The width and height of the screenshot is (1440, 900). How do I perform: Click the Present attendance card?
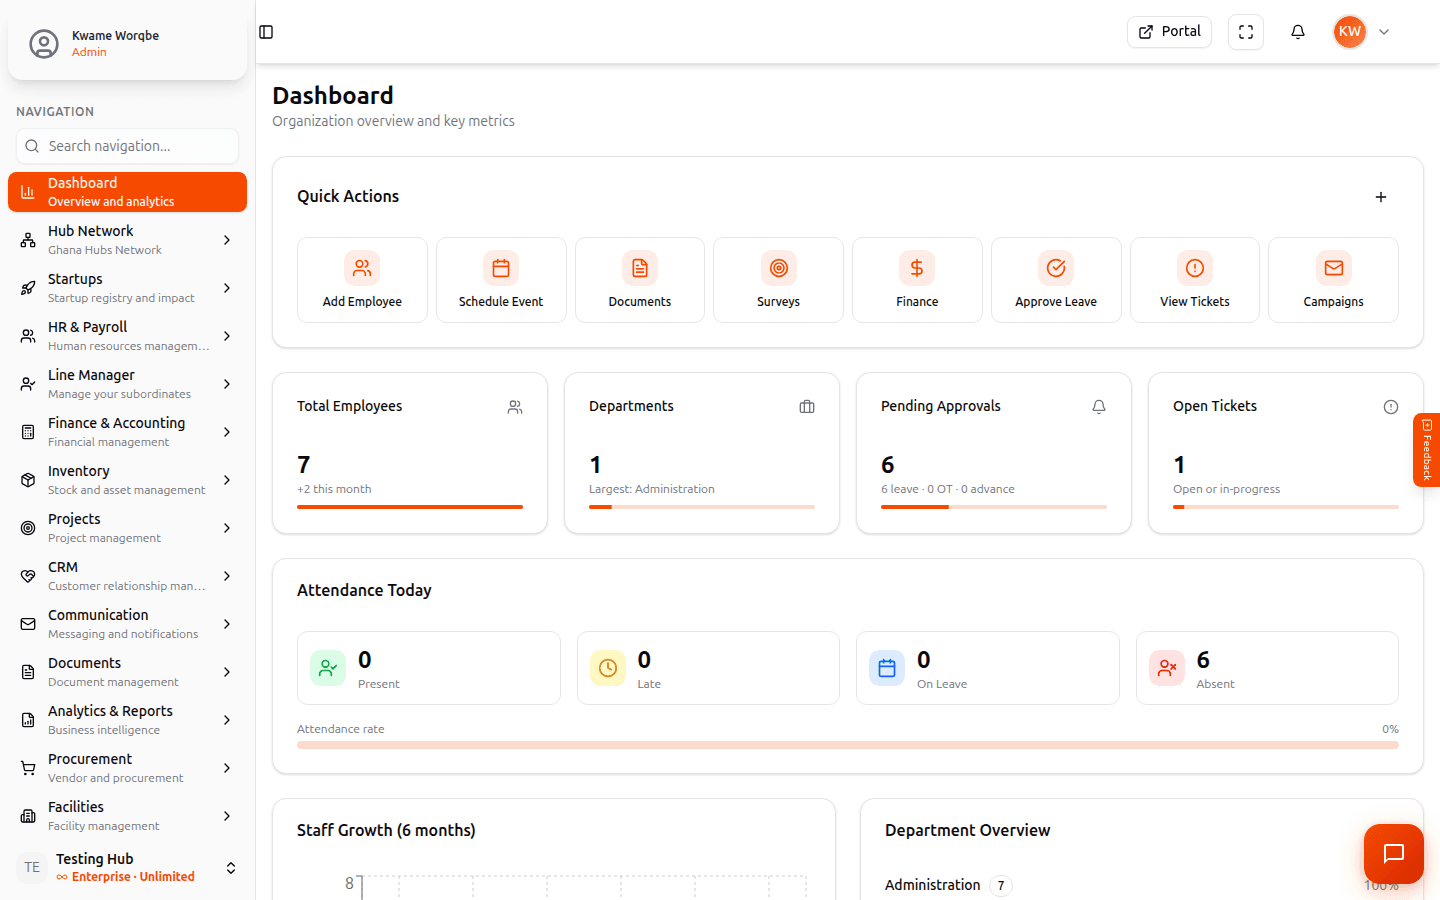pyautogui.click(x=428, y=668)
